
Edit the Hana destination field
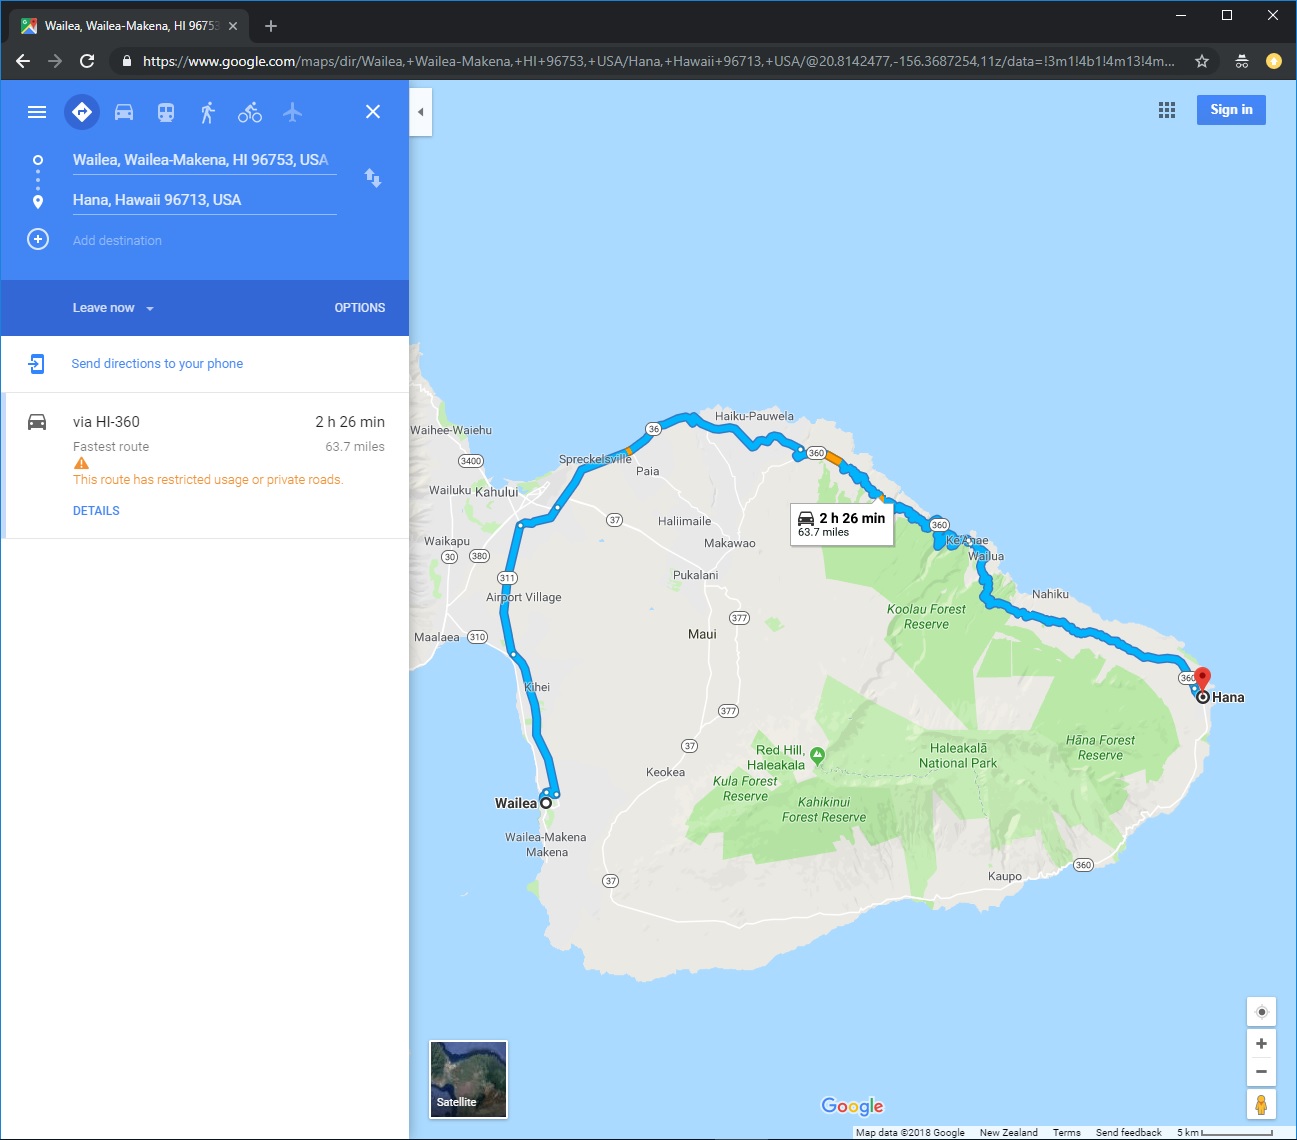click(204, 200)
